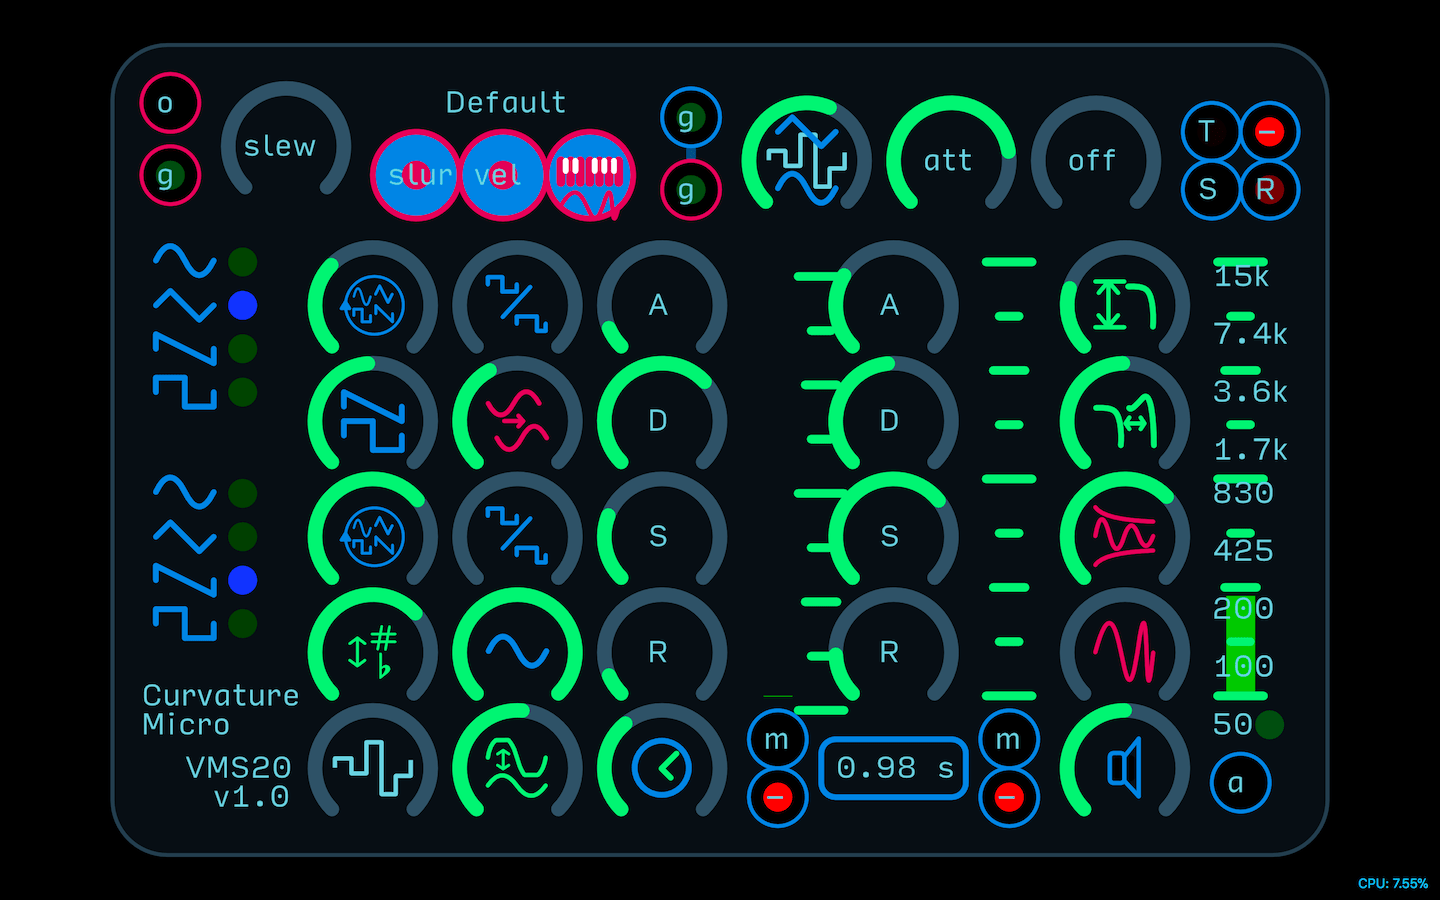This screenshot has width=1440, height=900.
Task: Toggle the vel button
Action: (502, 175)
